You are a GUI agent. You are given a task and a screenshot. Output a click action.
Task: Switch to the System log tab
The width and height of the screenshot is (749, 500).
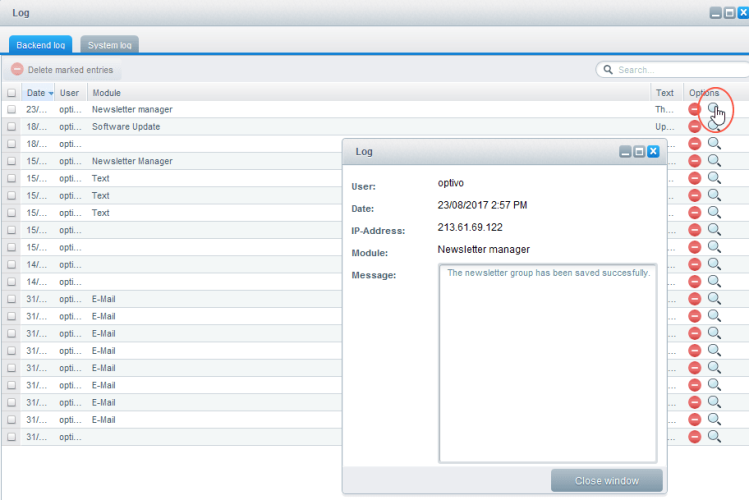pyautogui.click(x=109, y=45)
